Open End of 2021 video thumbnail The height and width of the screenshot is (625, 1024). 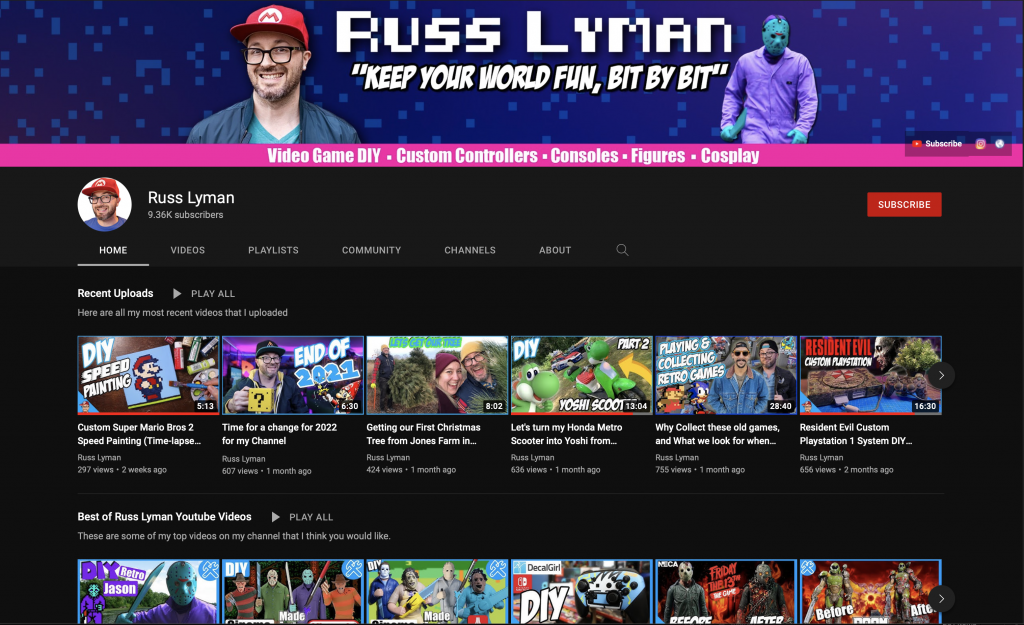point(293,375)
